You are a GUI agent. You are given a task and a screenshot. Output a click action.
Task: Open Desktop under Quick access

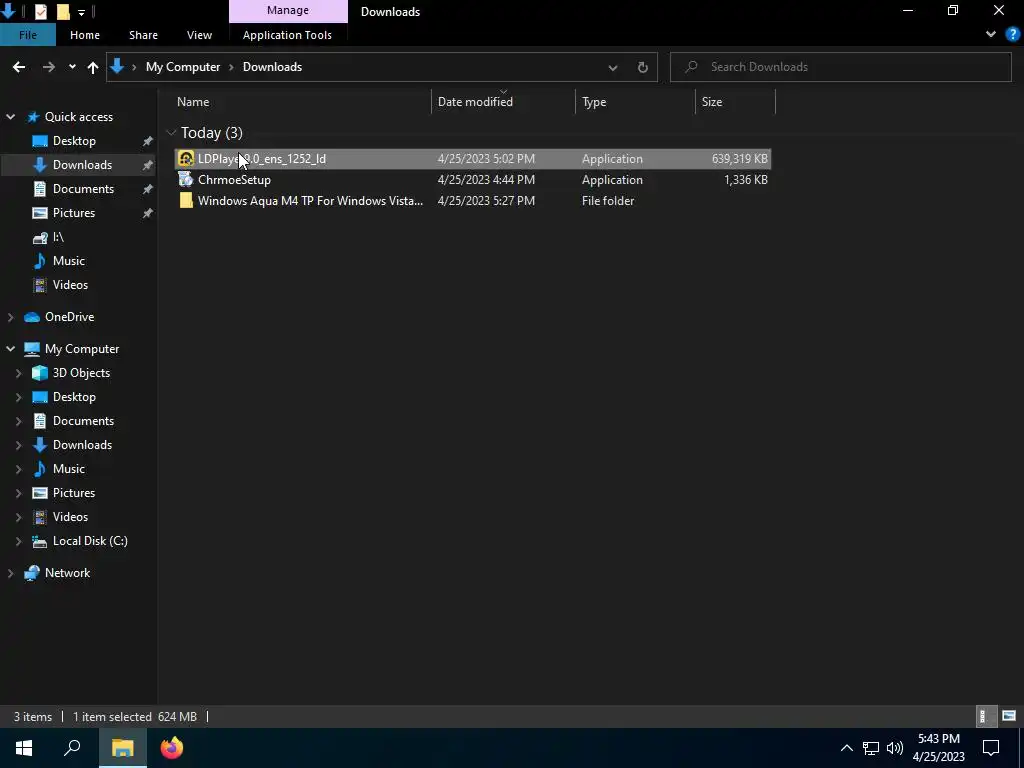[x=74, y=140]
